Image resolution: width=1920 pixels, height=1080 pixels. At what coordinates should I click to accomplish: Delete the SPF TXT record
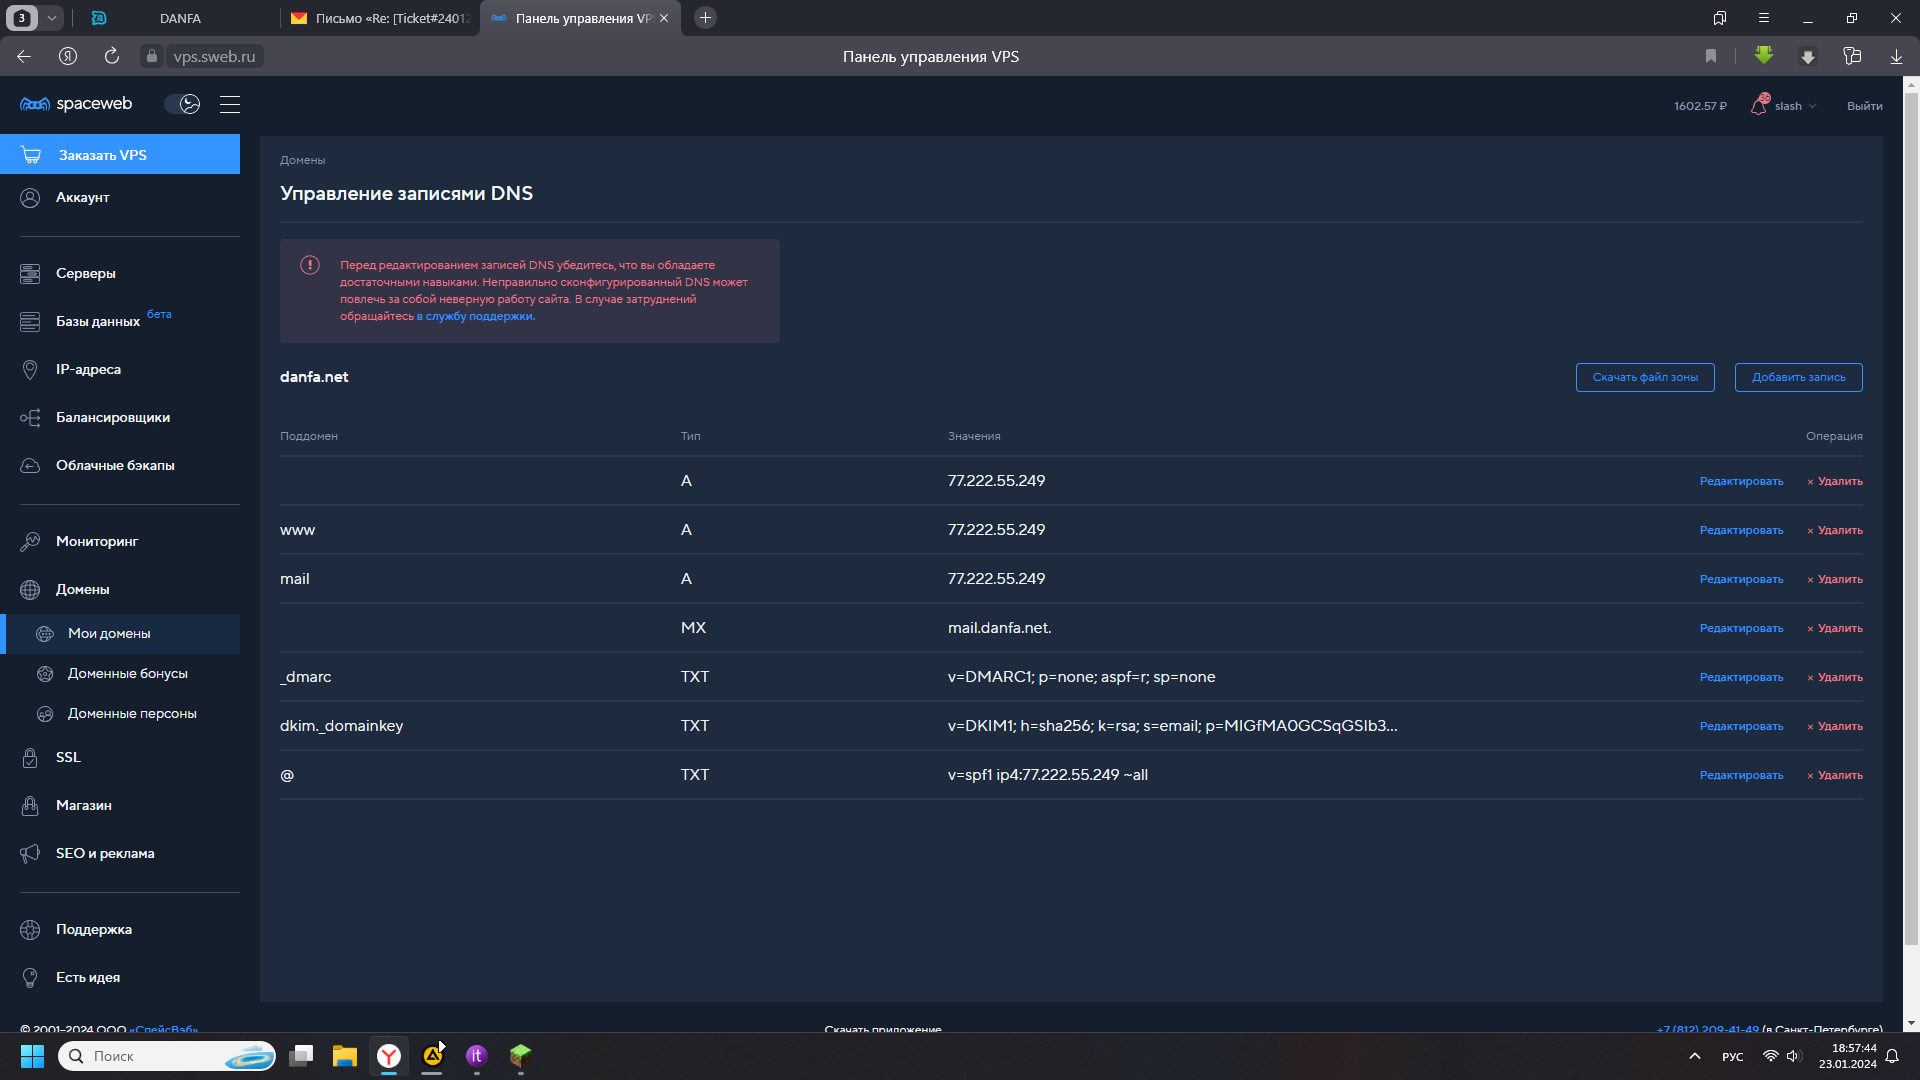pyautogui.click(x=1835, y=776)
